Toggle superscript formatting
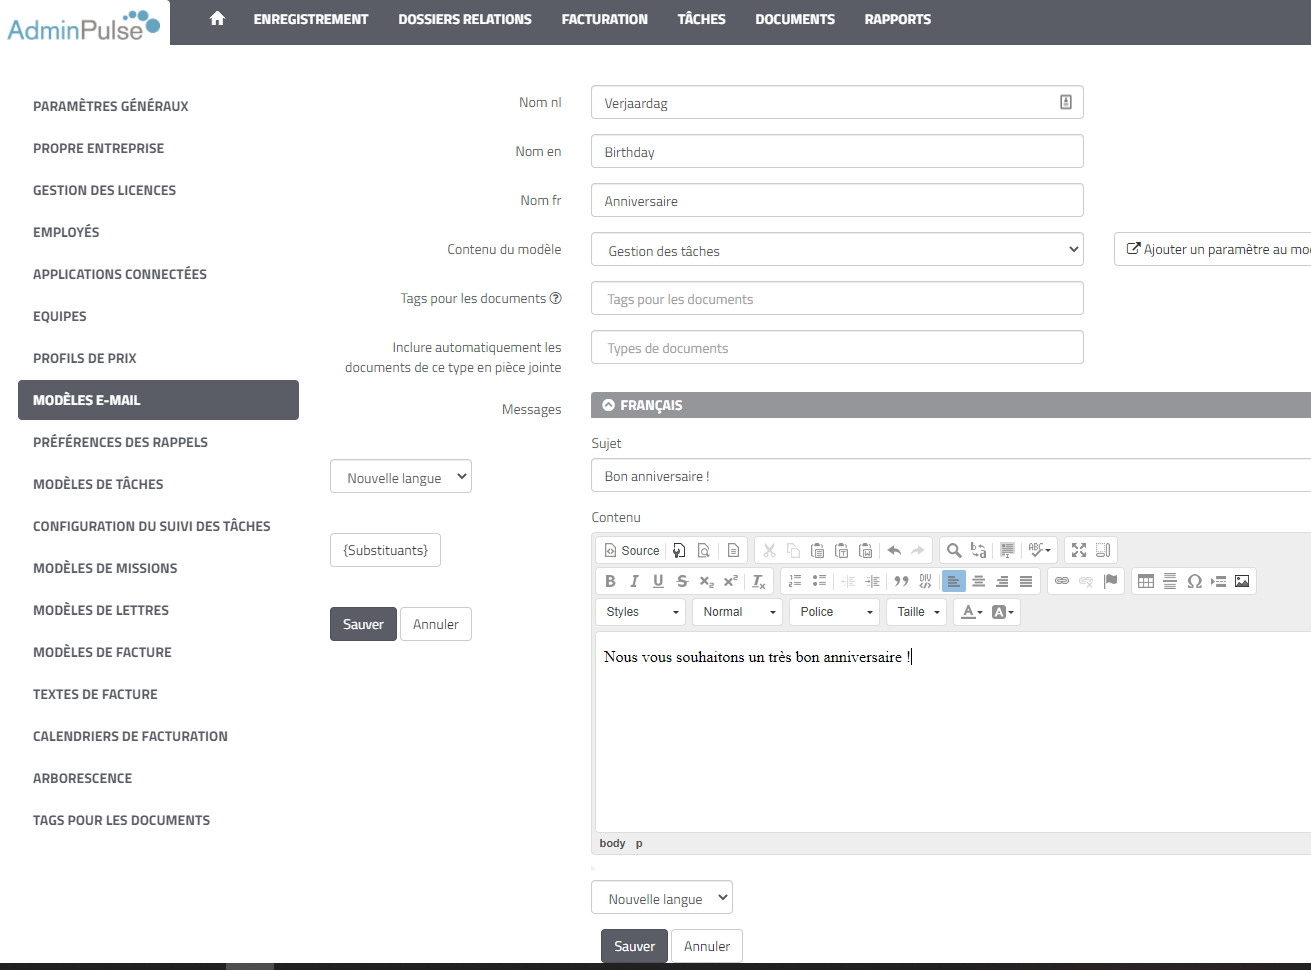 (730, 581)
